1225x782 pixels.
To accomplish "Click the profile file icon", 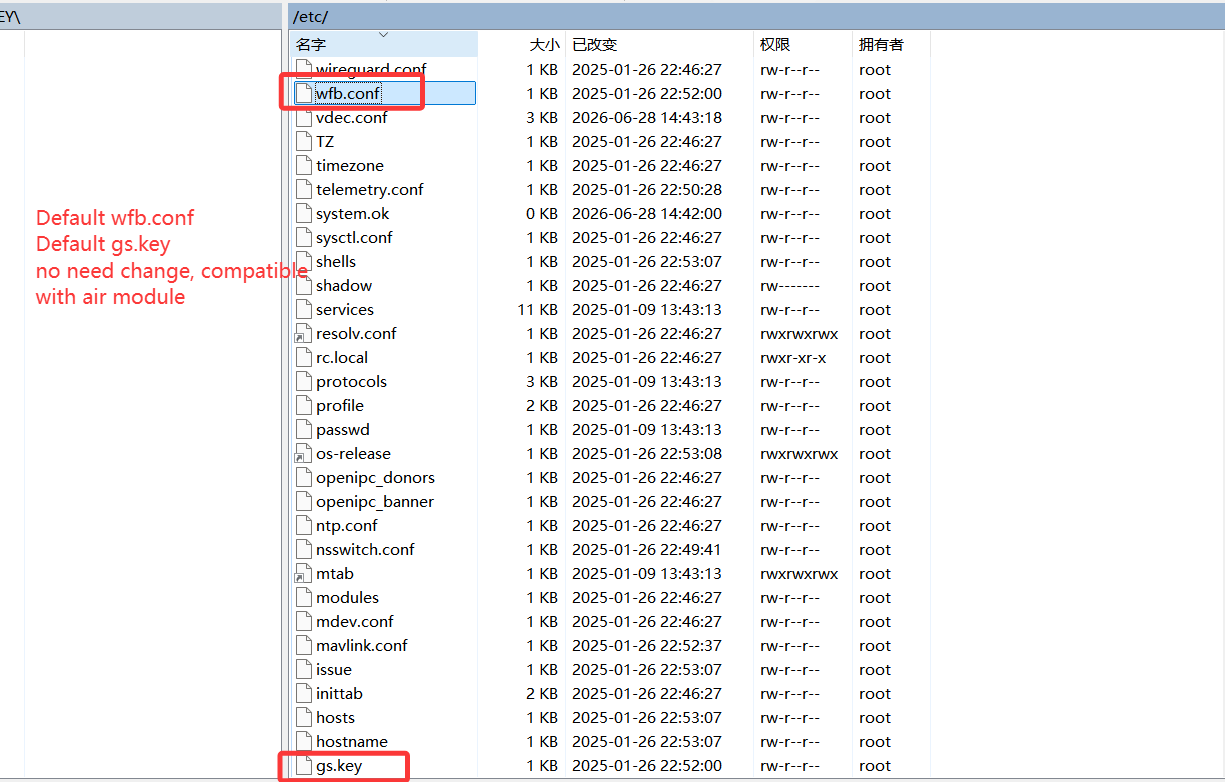I will click(304, 405).
